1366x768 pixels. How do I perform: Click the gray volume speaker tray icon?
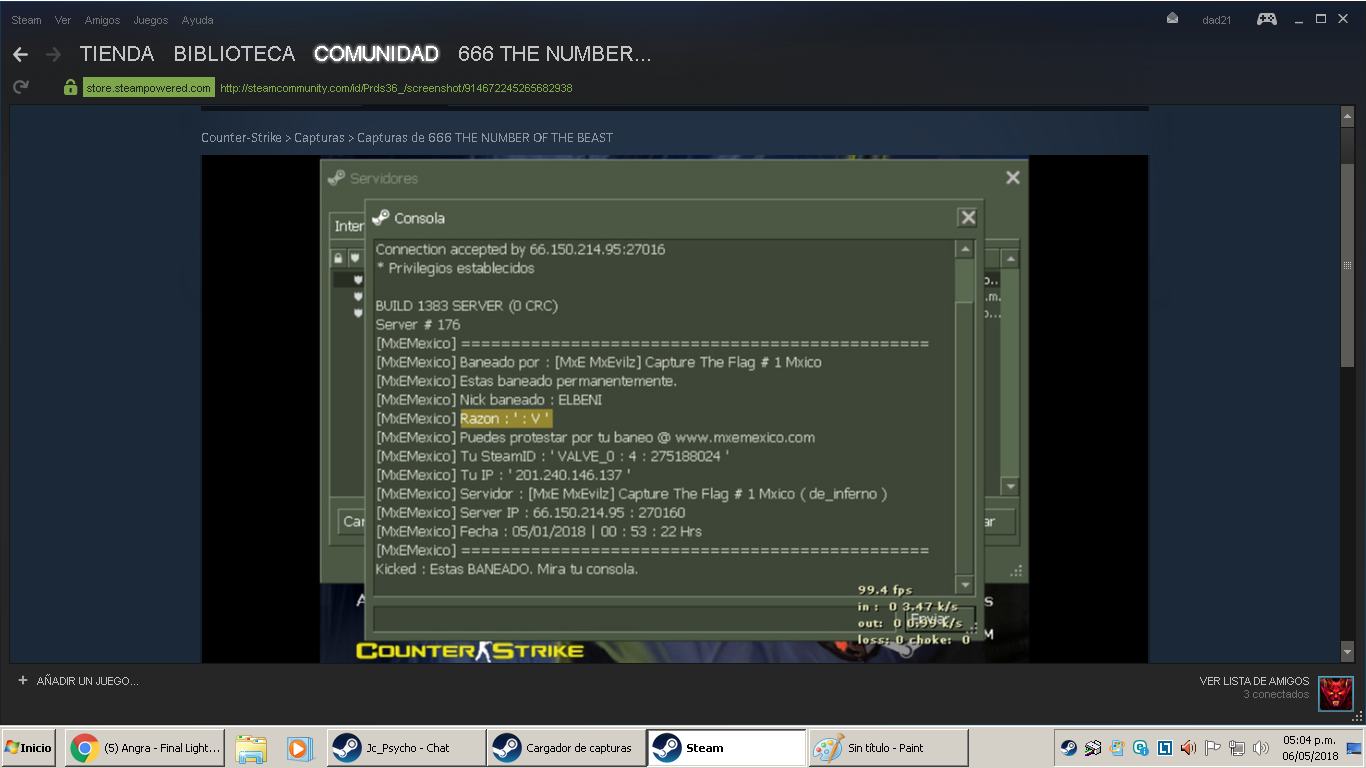pyautogui.click(x=1261, y=748)
